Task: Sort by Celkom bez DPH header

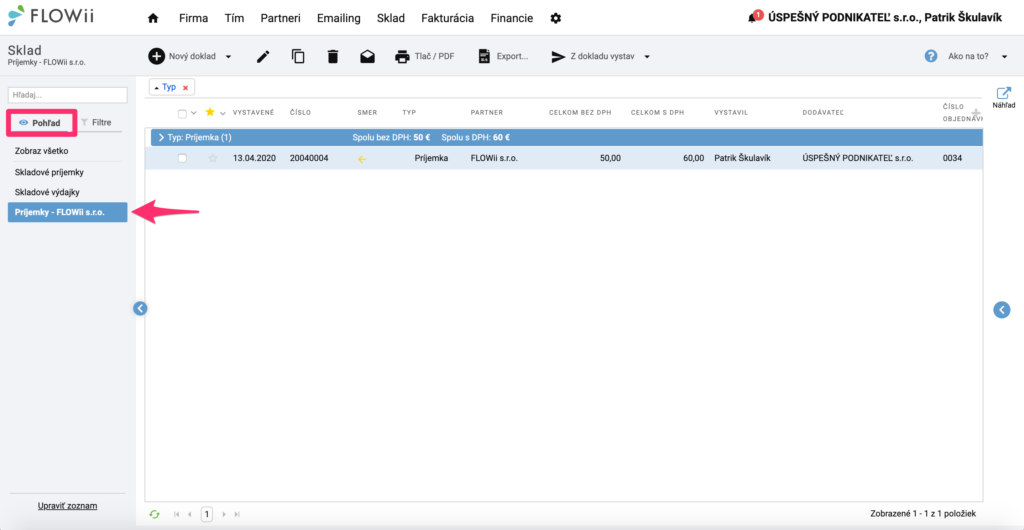Action: (580, 112)
